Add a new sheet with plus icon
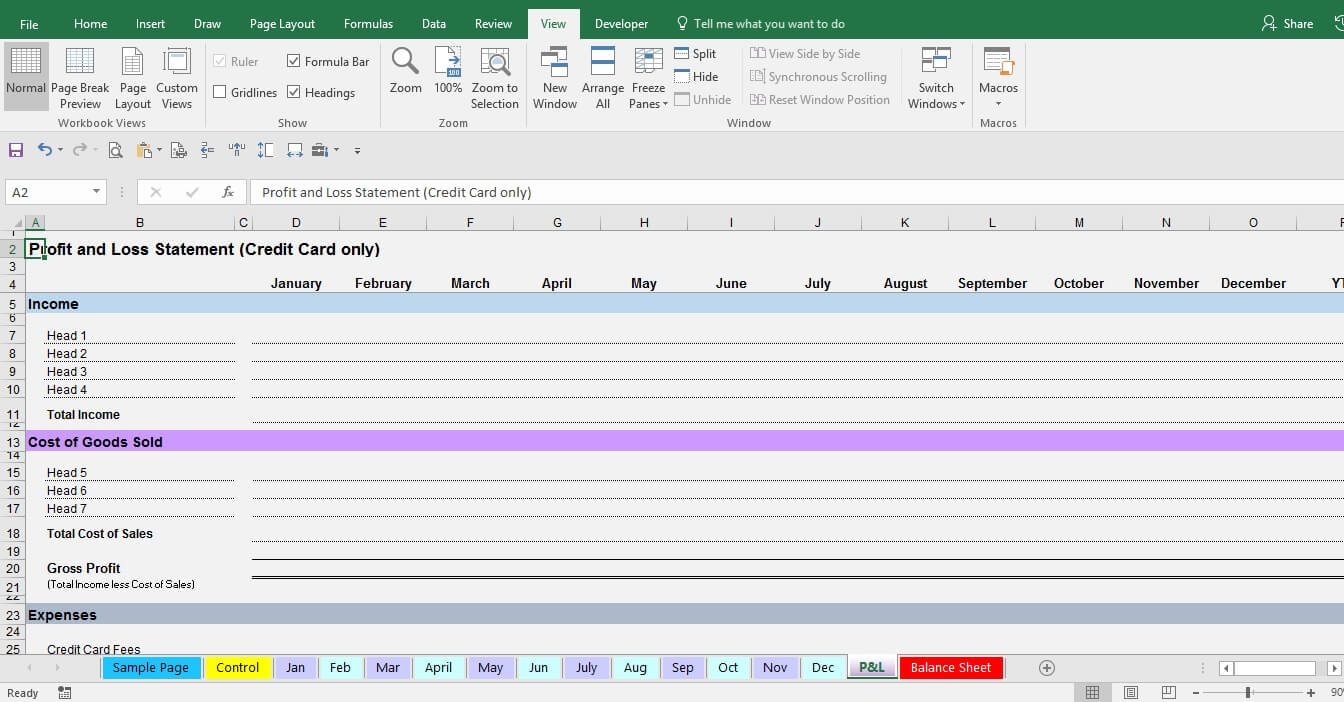 pos(1046,668)
